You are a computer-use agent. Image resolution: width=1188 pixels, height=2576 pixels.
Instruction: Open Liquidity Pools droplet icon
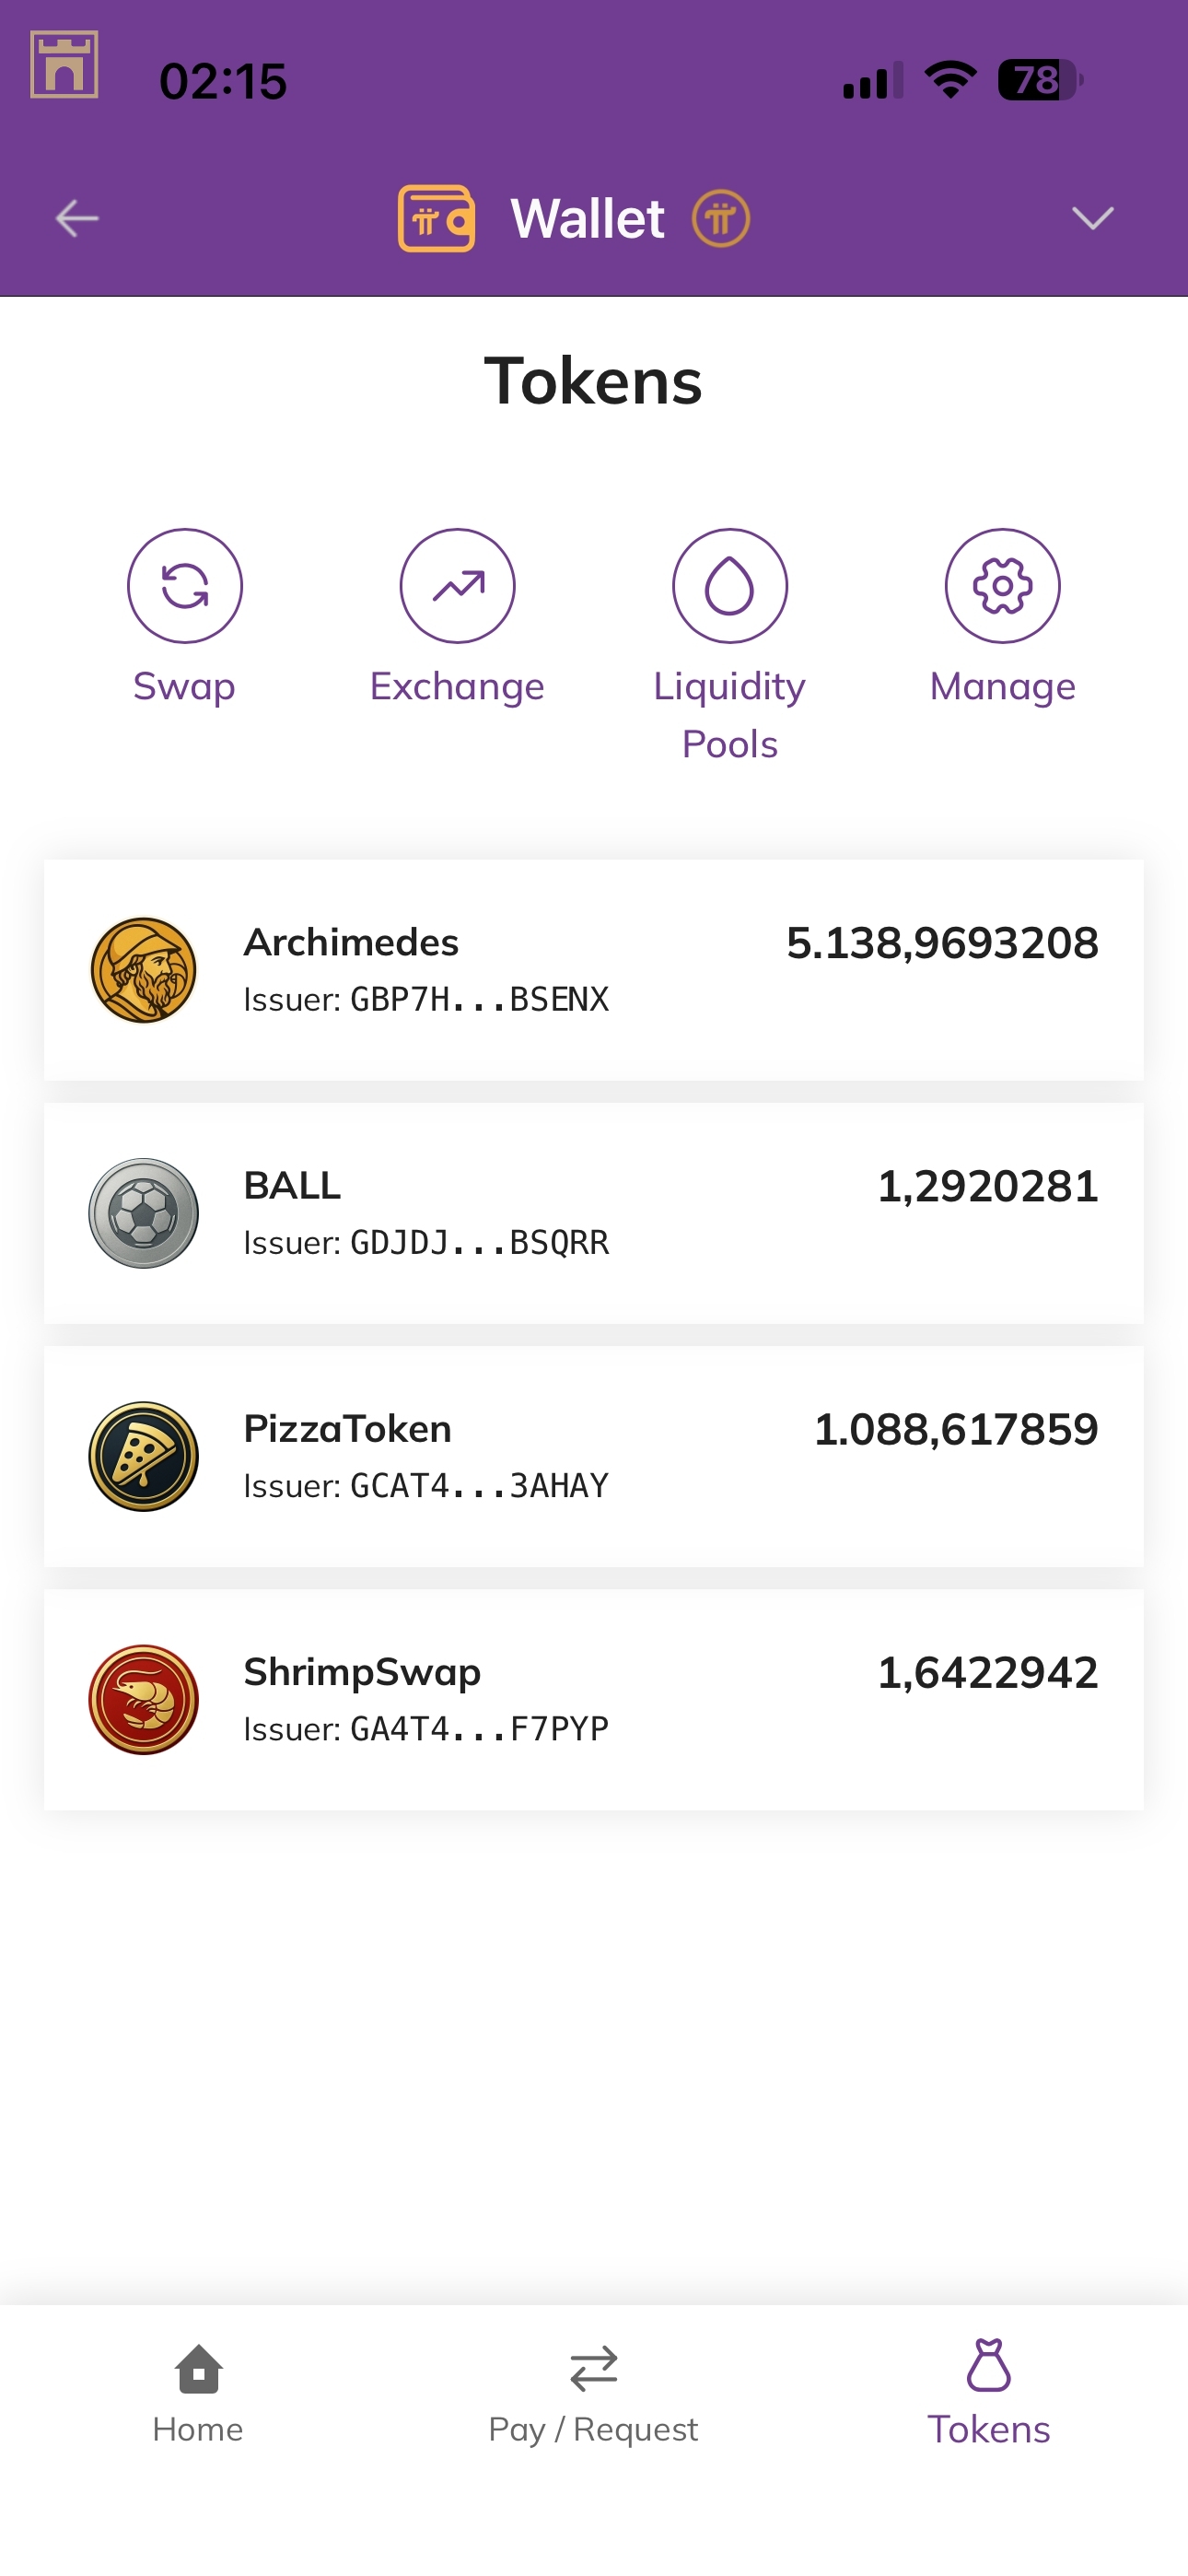729,586
